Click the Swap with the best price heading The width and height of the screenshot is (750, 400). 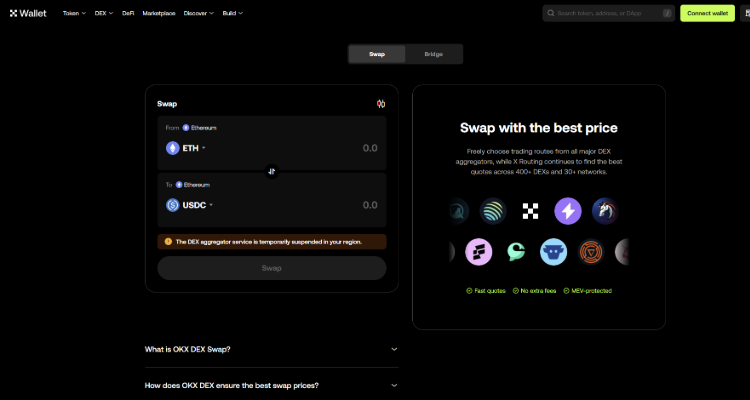pos(539,128)
